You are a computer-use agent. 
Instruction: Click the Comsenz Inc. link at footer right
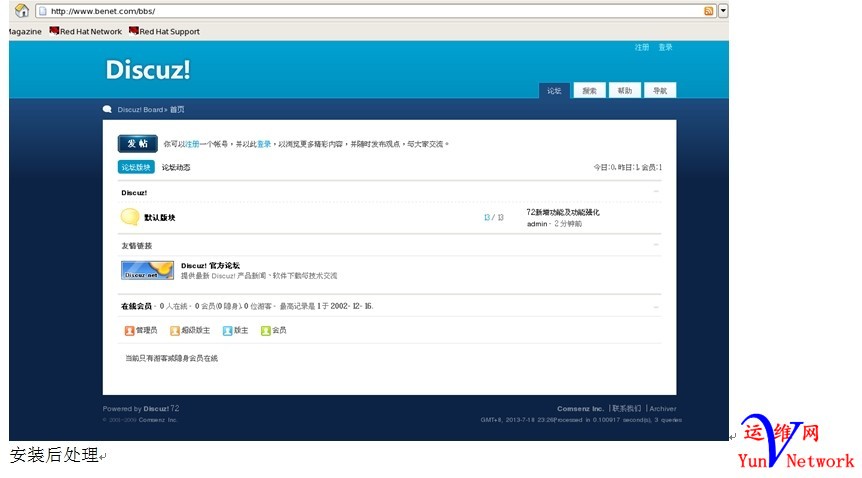580,409
